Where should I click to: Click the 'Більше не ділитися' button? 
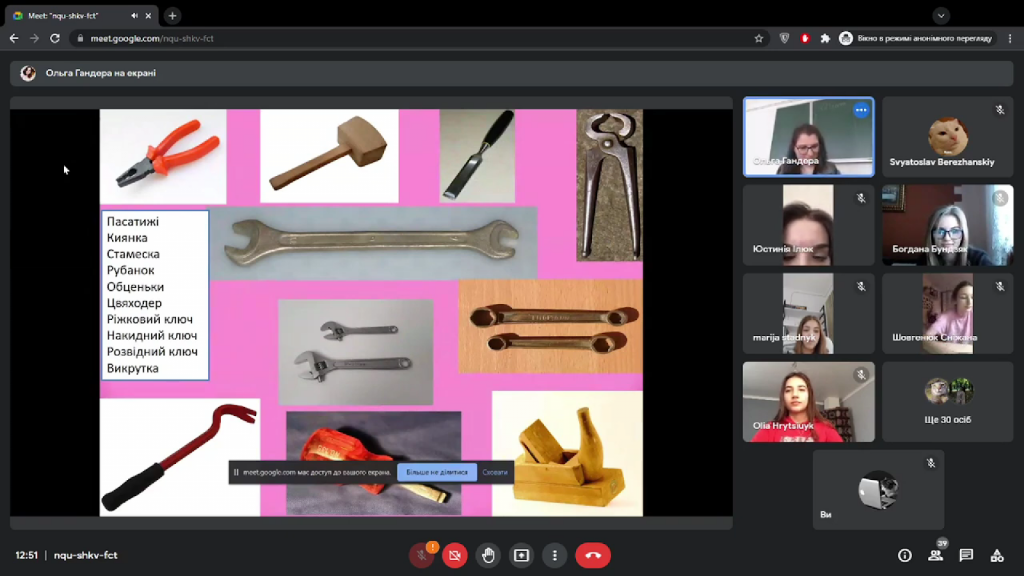tap(437, 472)
